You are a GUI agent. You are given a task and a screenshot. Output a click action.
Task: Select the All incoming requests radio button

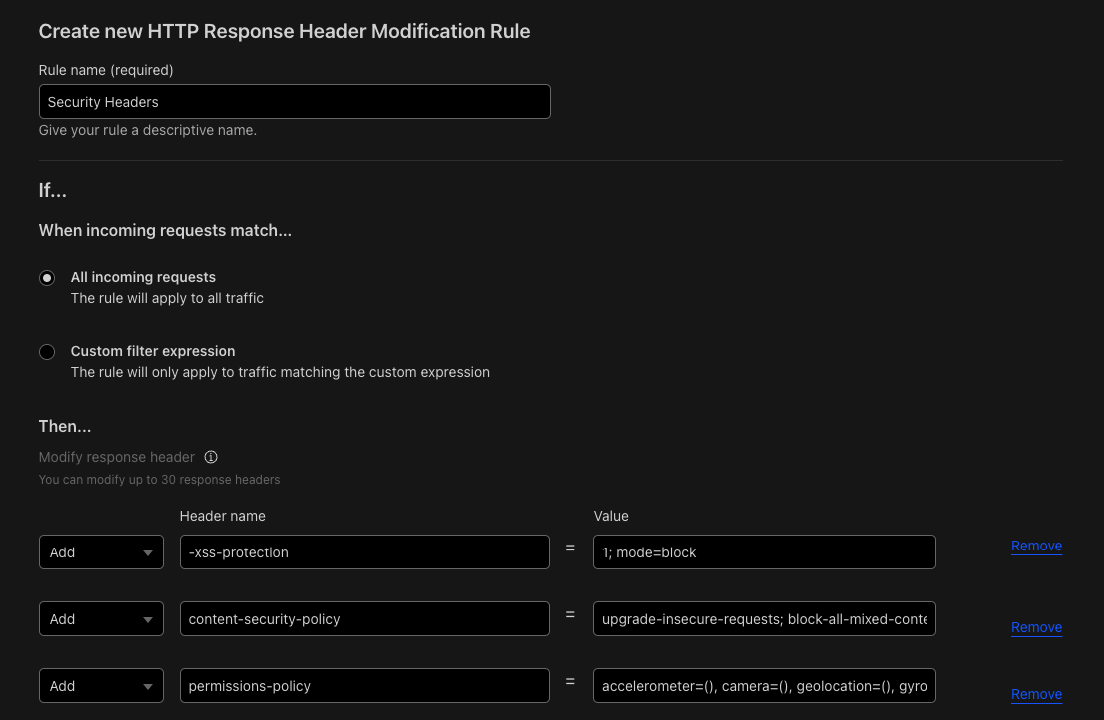pos(47,278)
